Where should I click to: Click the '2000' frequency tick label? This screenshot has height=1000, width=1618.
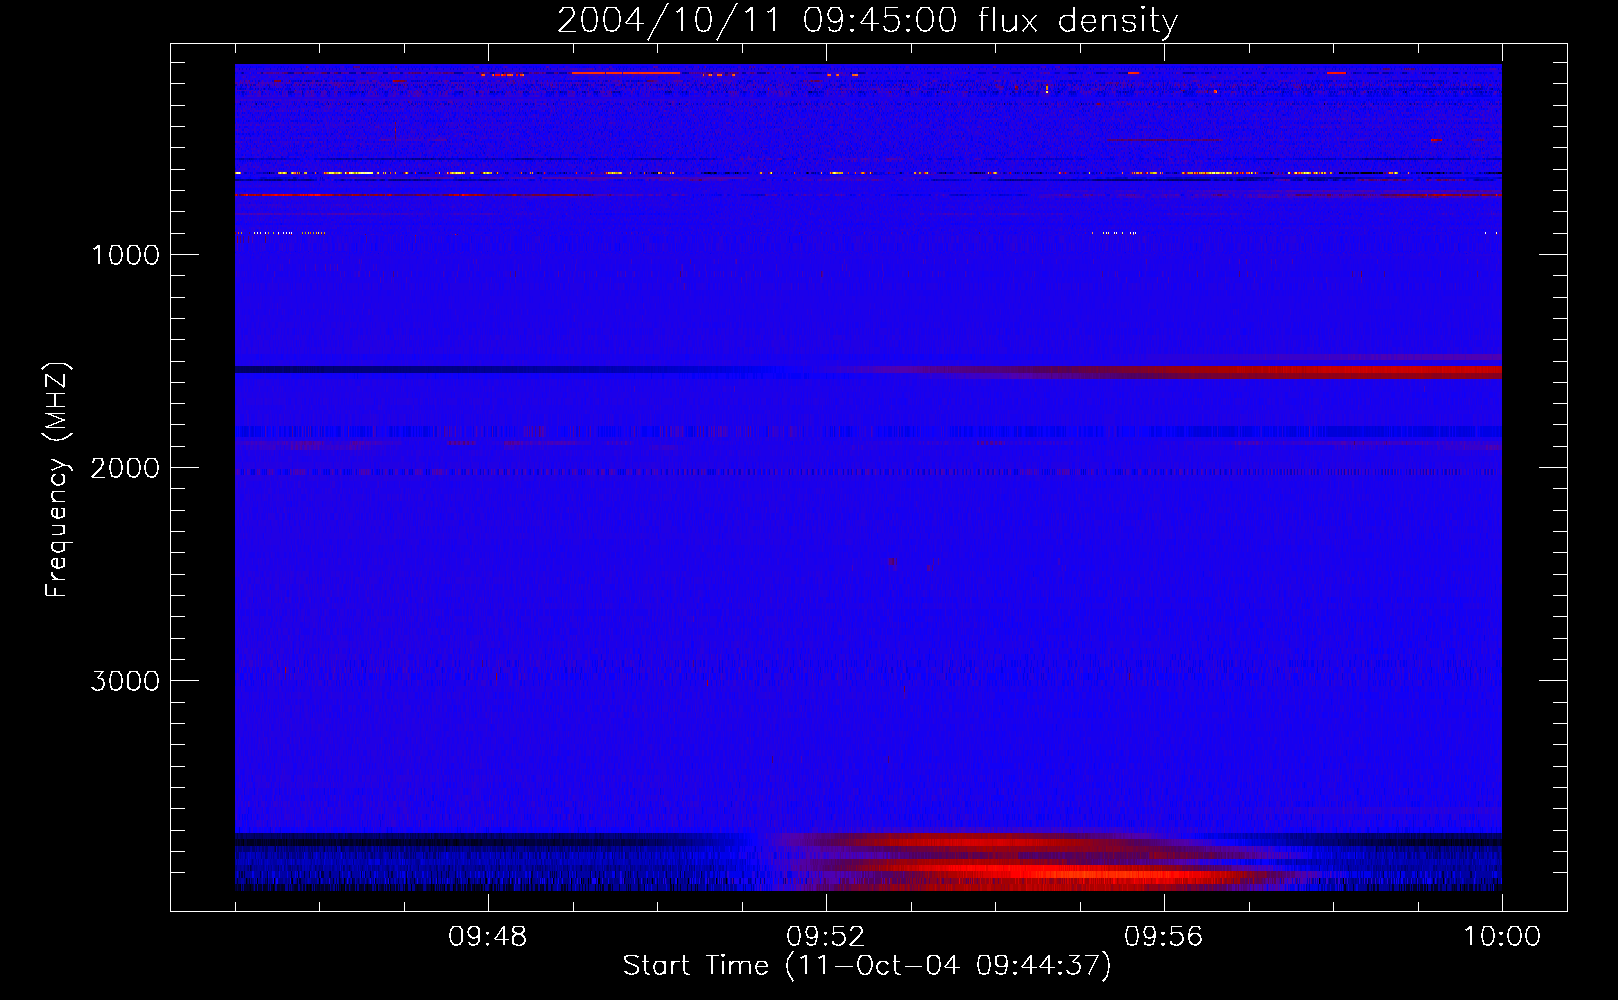[x=125, y=468]
